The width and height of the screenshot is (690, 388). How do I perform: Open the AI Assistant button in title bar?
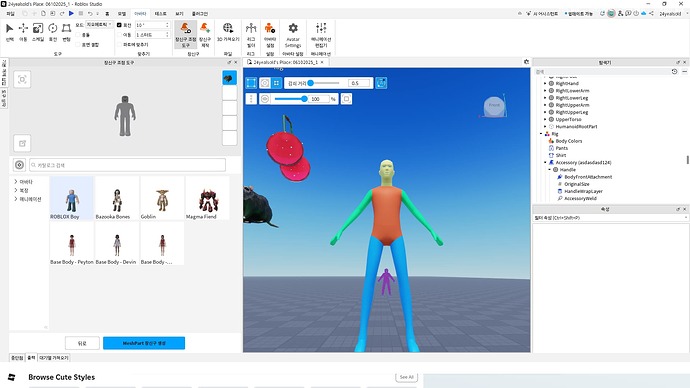point(542,14)
